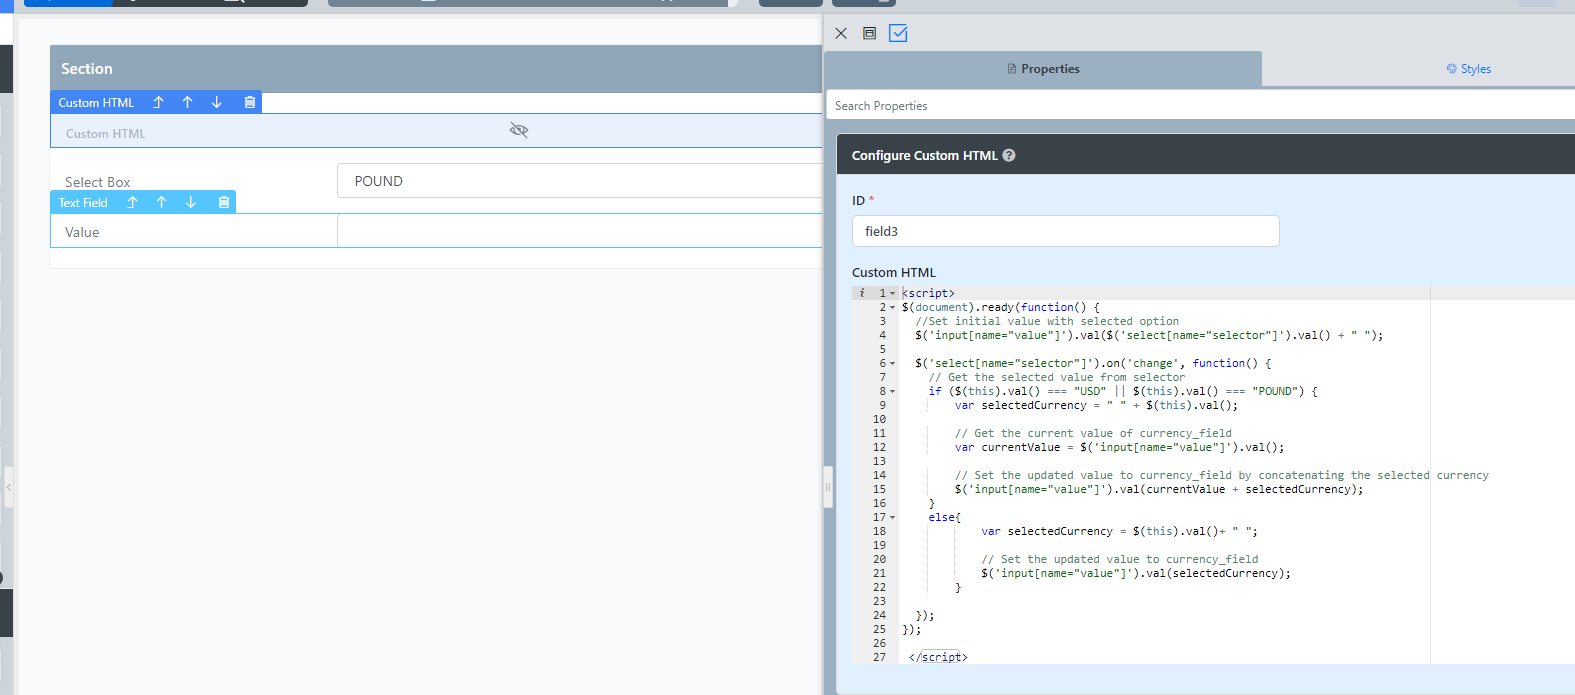This screenshot has height=695, width=1575.
Task: Click the "Value" field label
Action: pos(82,232)
